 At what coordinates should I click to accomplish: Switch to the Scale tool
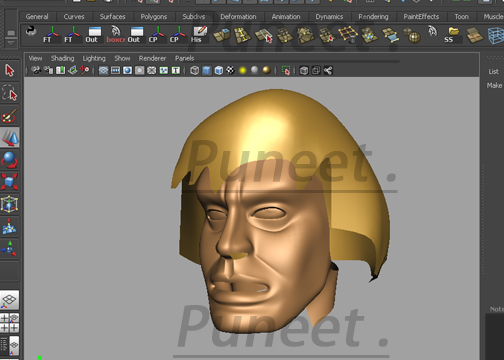(10, 182)
